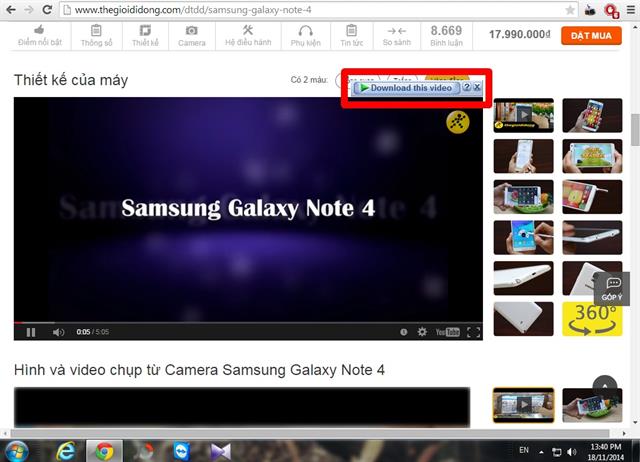Select thumbnail showing game on landscape phone
This screenshot has height=462, width=640.
pyautogui.click(x=592, y=156)
